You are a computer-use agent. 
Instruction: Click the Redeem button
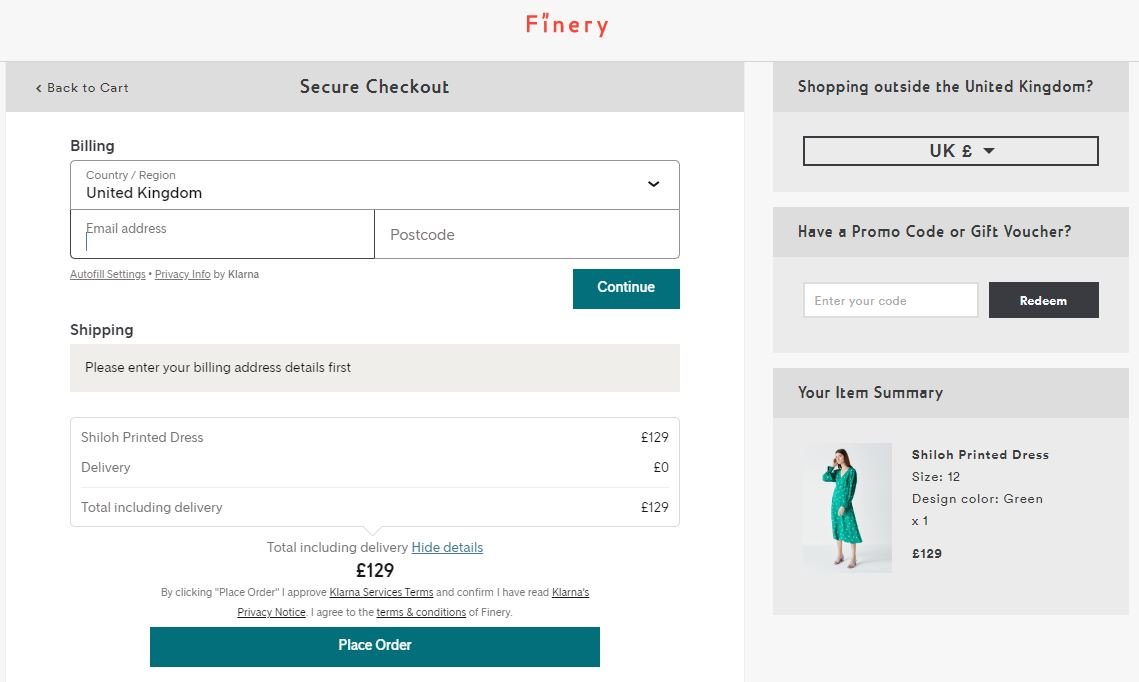[1043, 300]
